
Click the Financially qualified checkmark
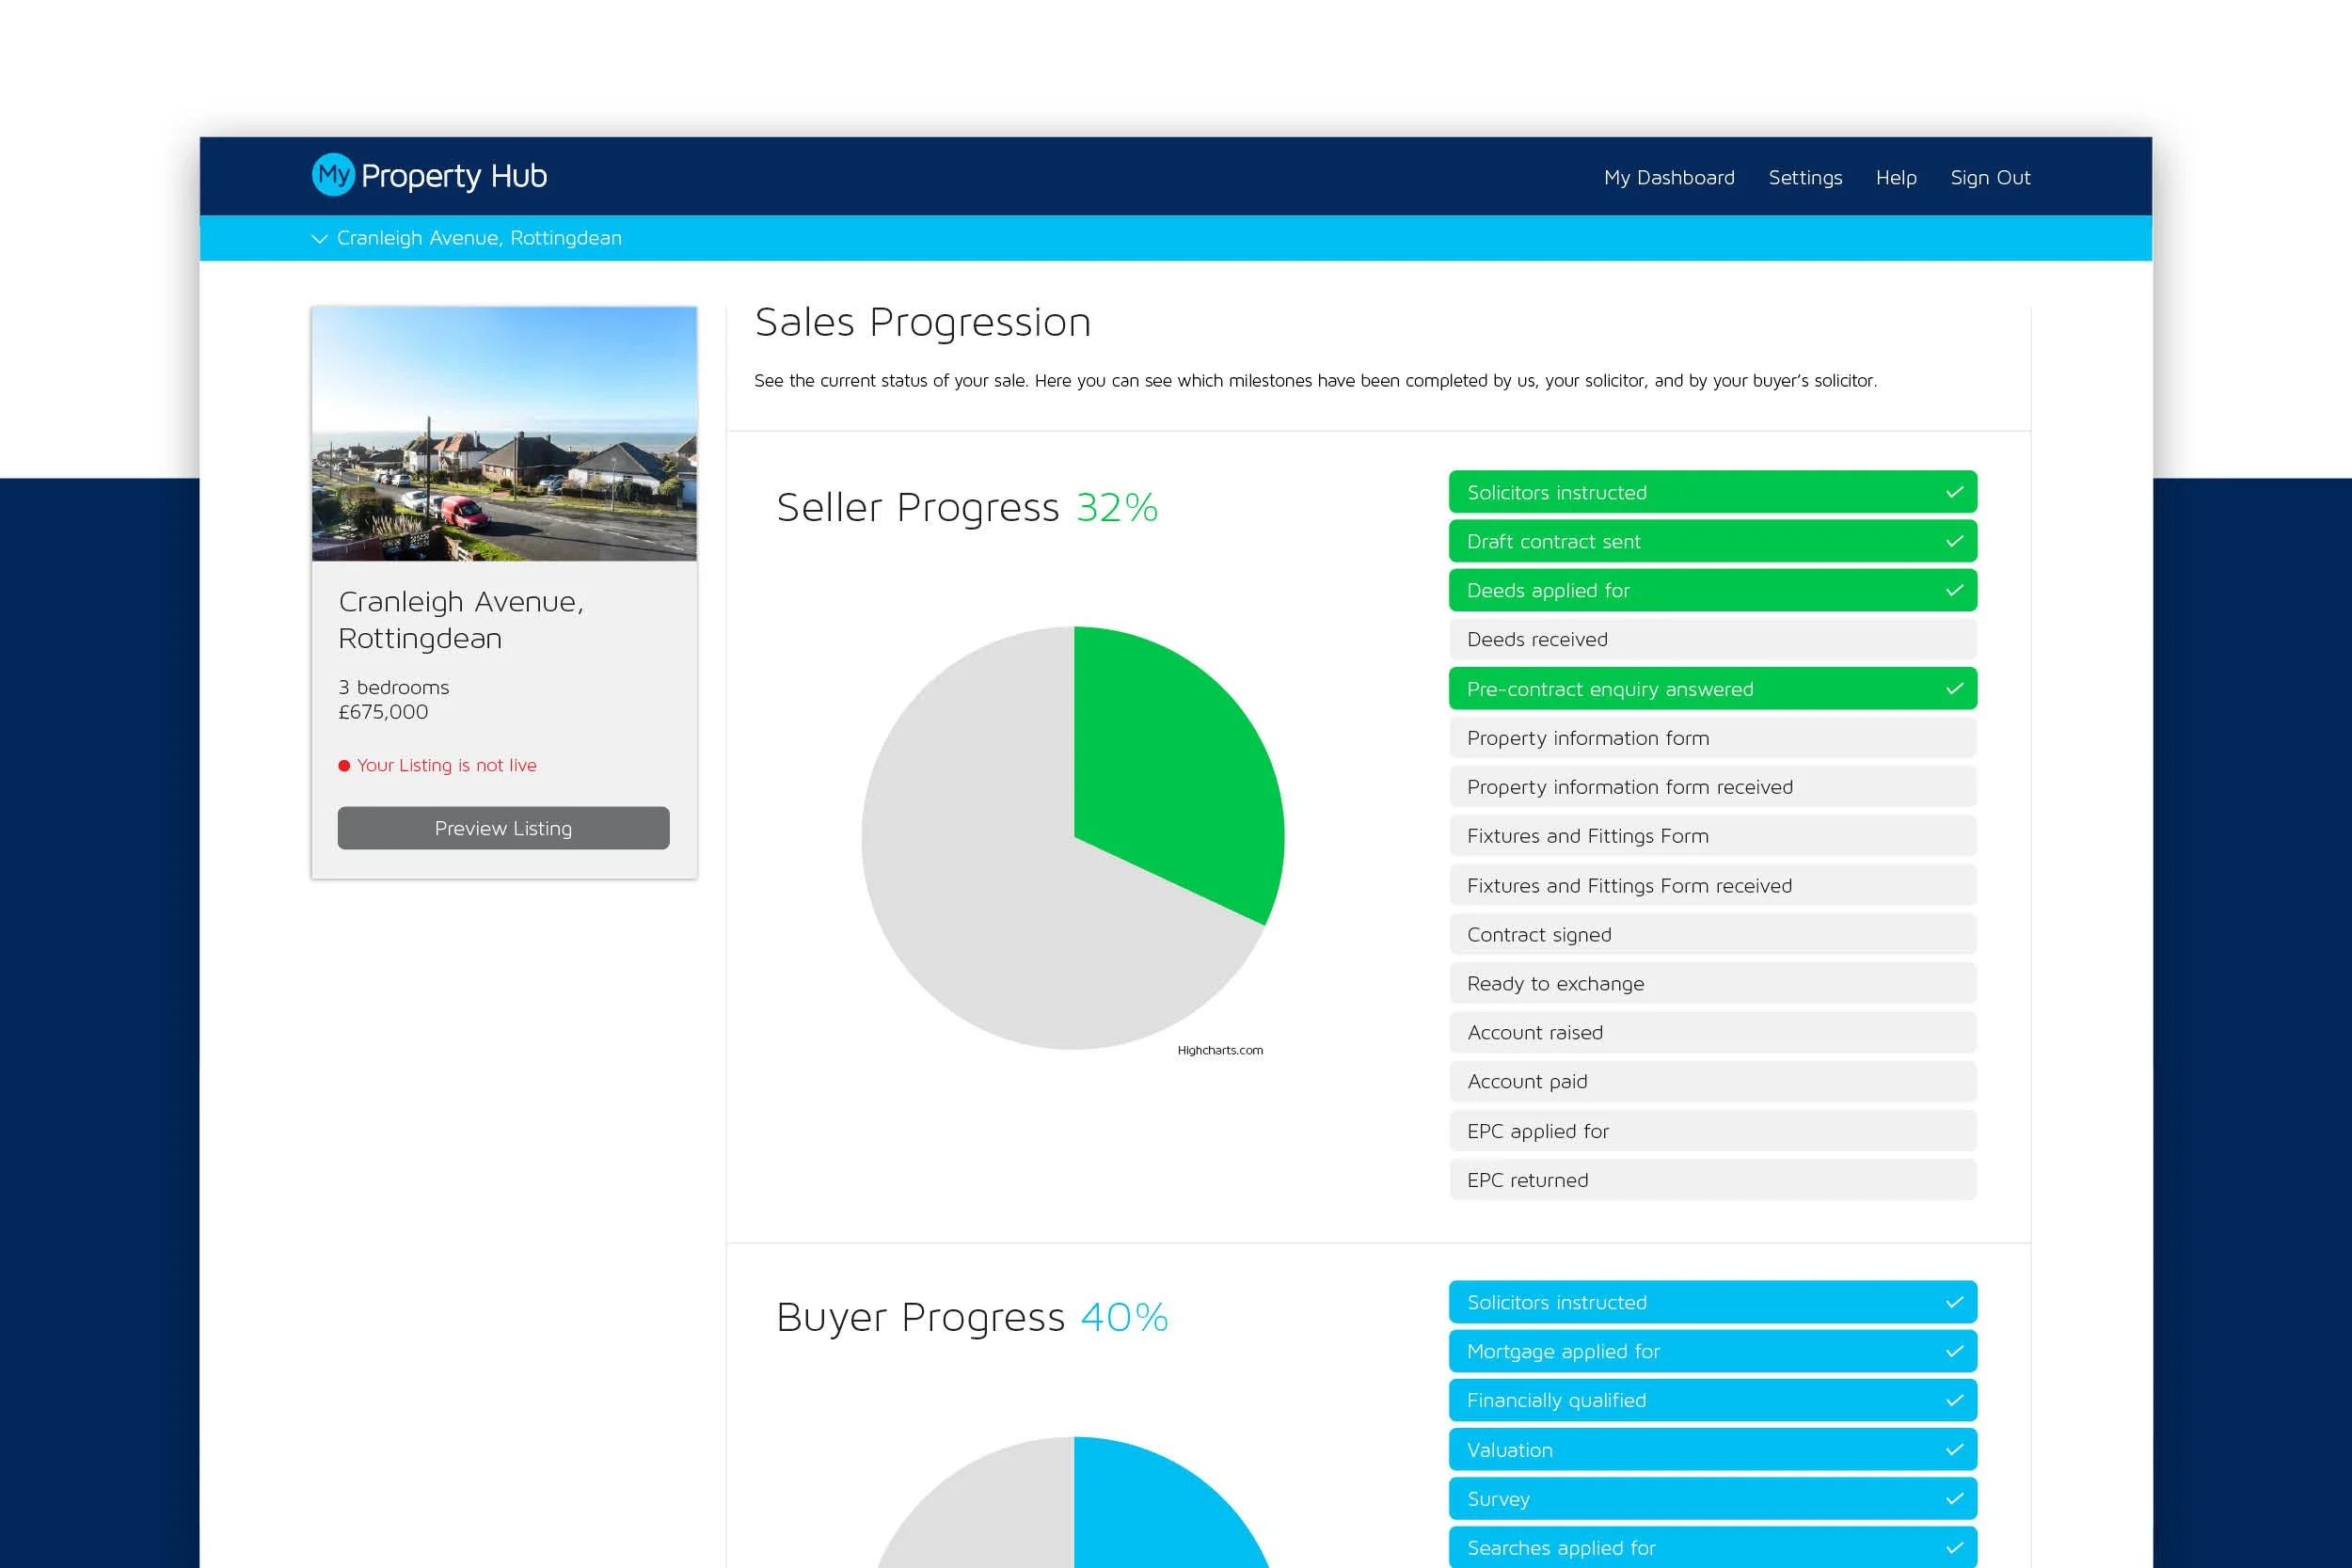click(x=1954, y=1400)
